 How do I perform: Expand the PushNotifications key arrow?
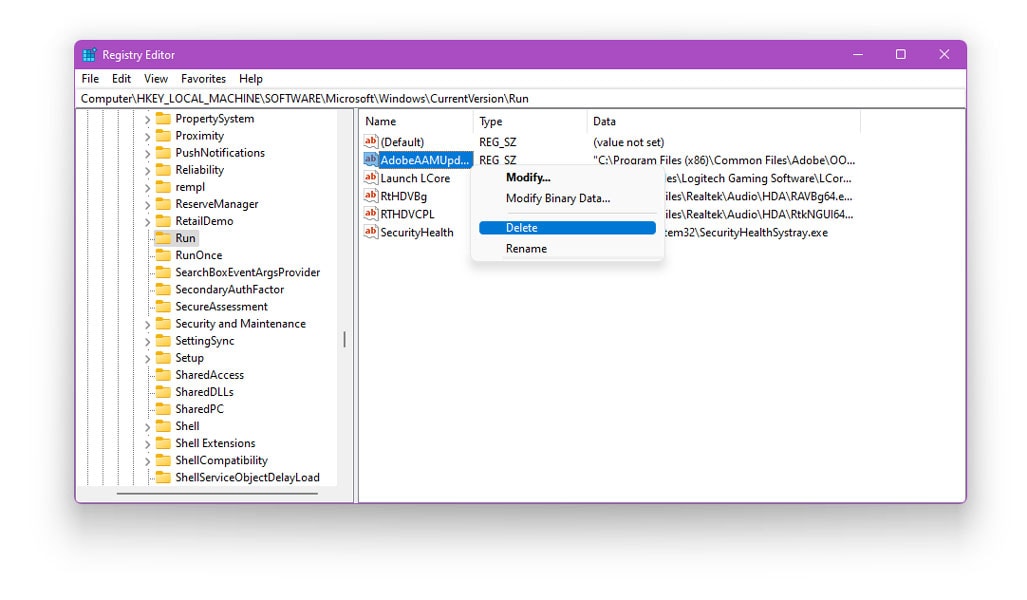click(147, 154)
